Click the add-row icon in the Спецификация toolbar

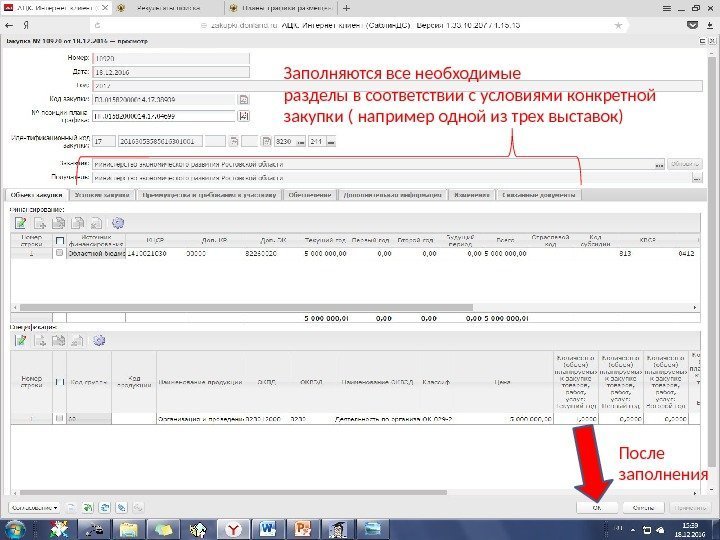point(40,341)
